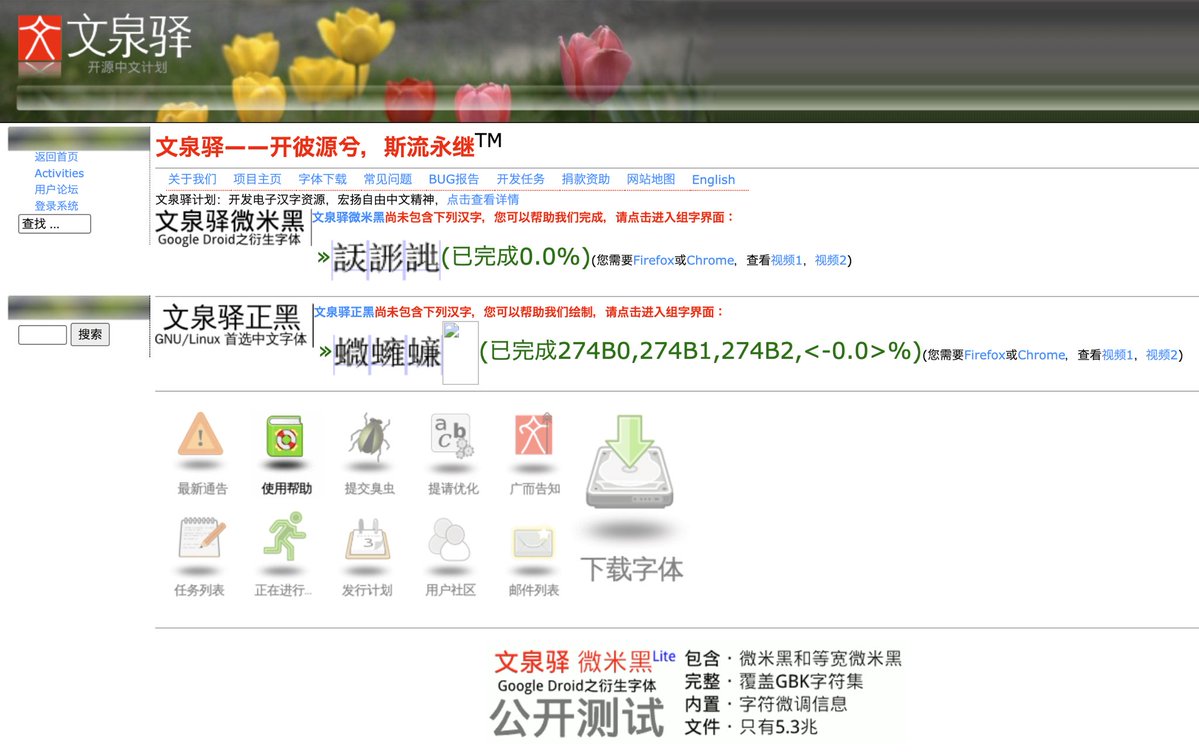Screen dimensions: 1199x756
Task: Select 常见问题 navigation item
Action: (x=388, y=179)
